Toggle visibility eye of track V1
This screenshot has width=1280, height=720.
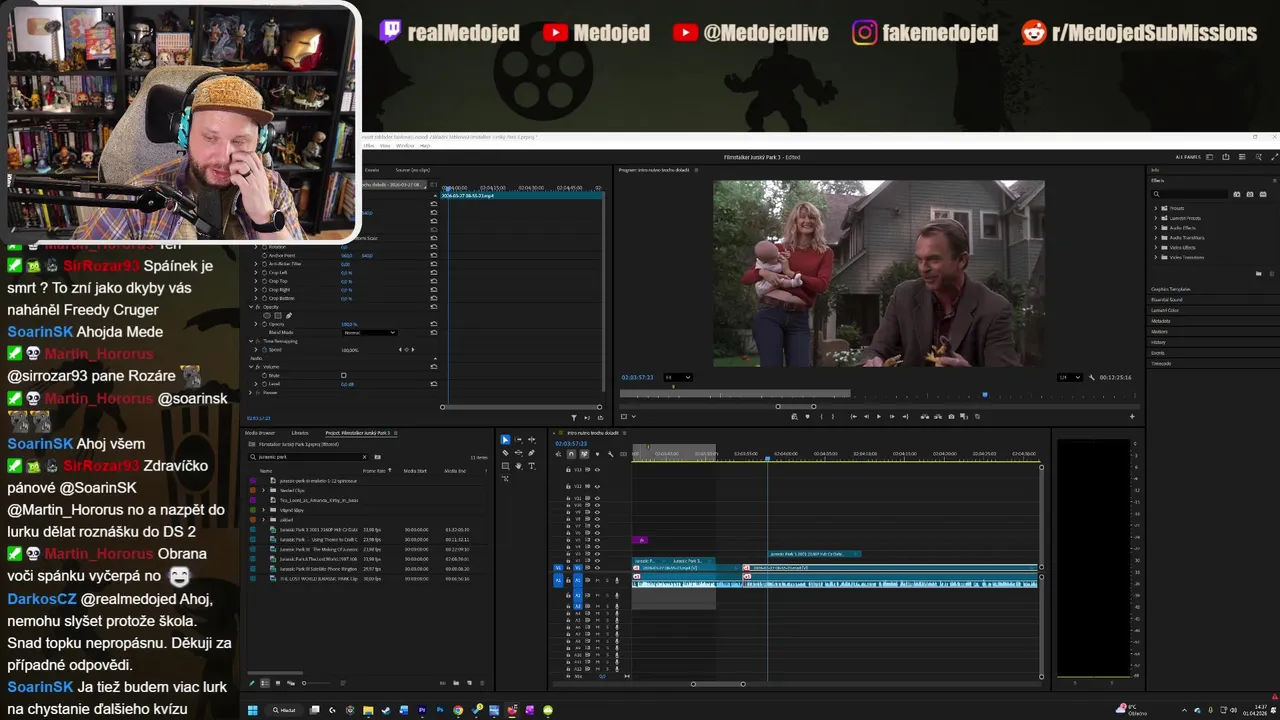[597, 568]
